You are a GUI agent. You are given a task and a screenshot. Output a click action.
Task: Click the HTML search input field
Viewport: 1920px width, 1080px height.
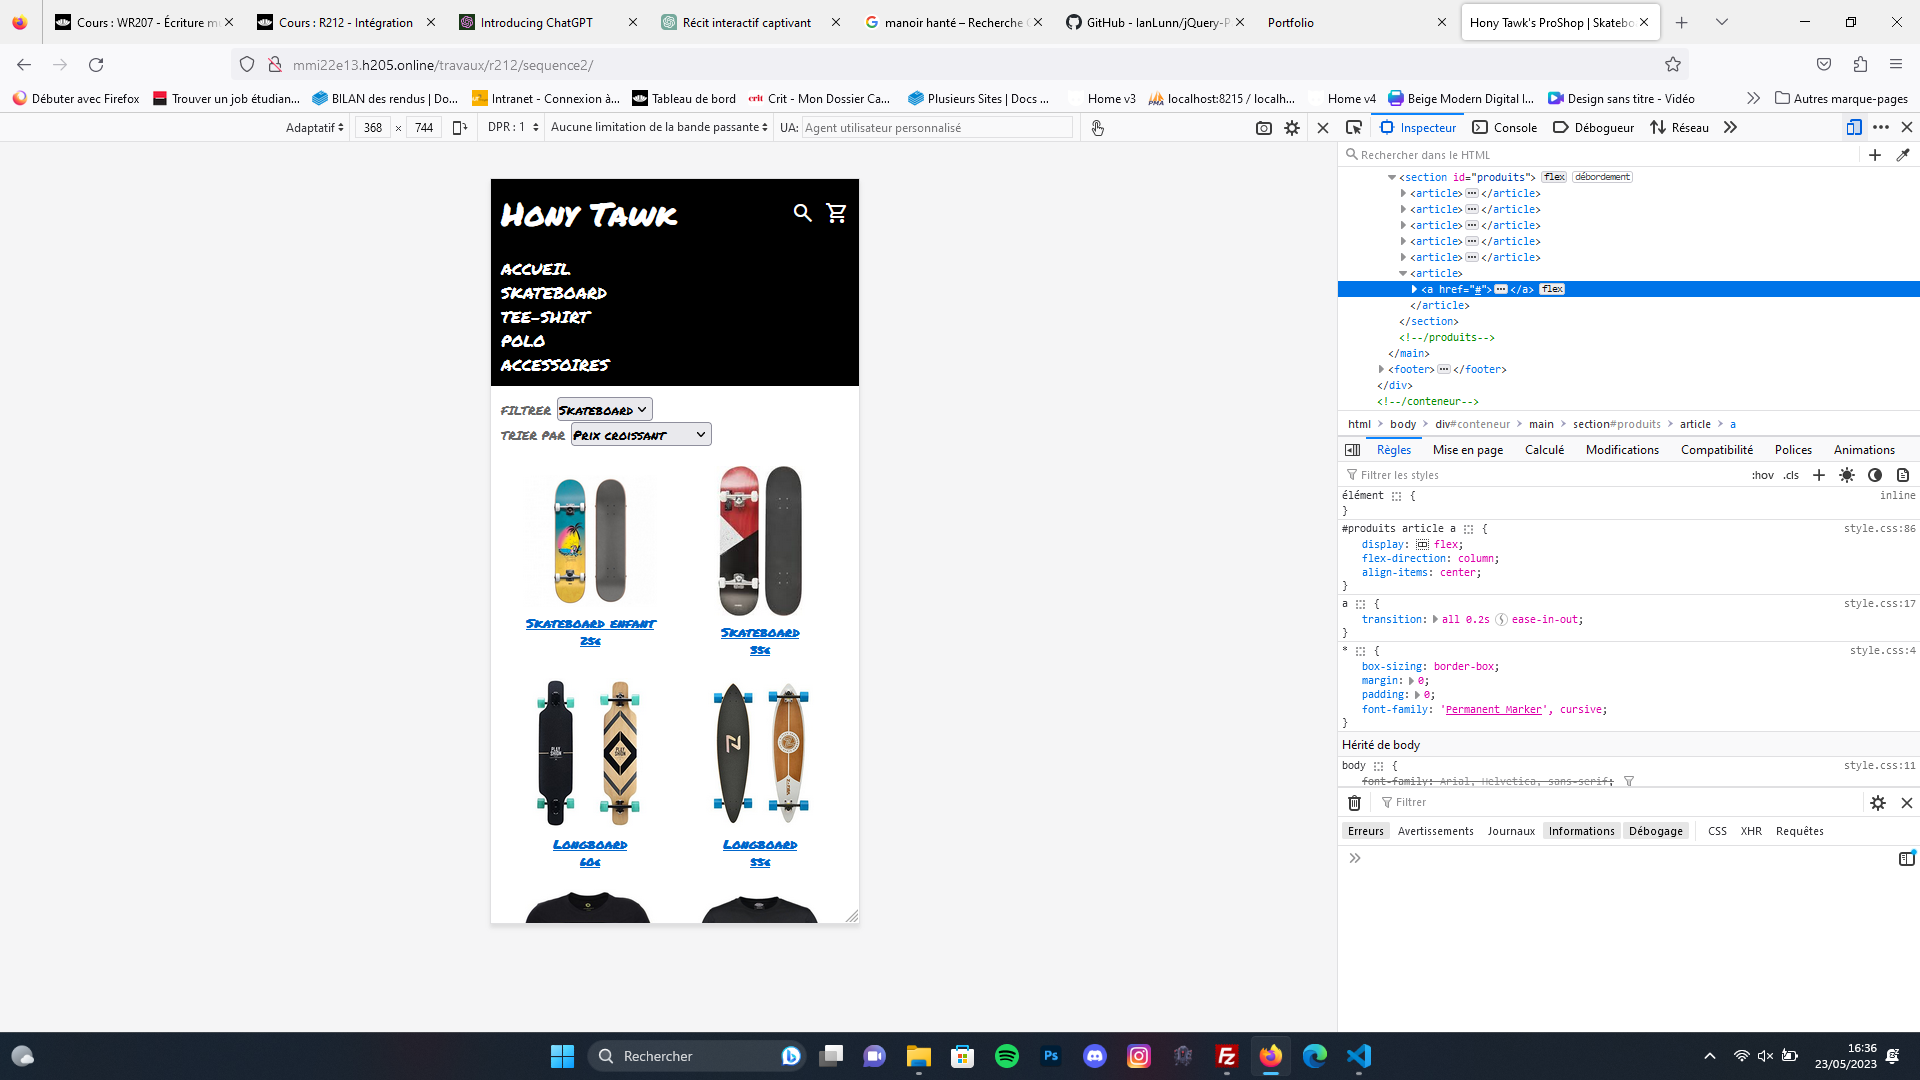[x=1600, y=155]
